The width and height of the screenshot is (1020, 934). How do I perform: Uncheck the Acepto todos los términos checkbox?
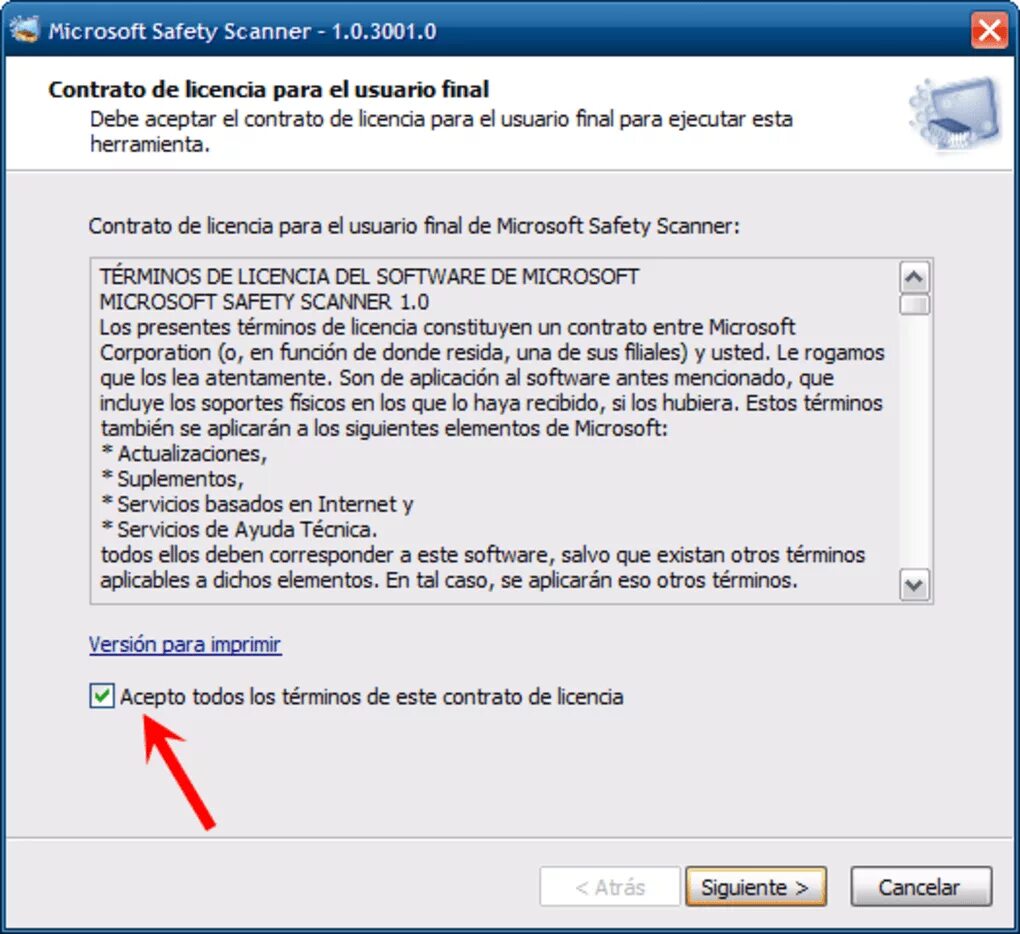102,696
